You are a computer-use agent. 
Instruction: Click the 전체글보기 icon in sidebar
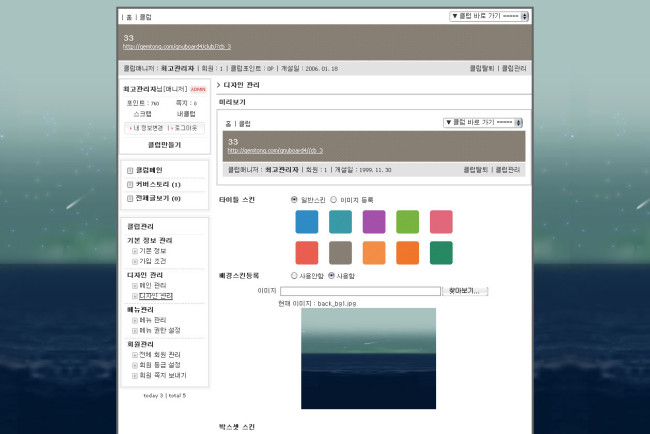coord(130,199)
